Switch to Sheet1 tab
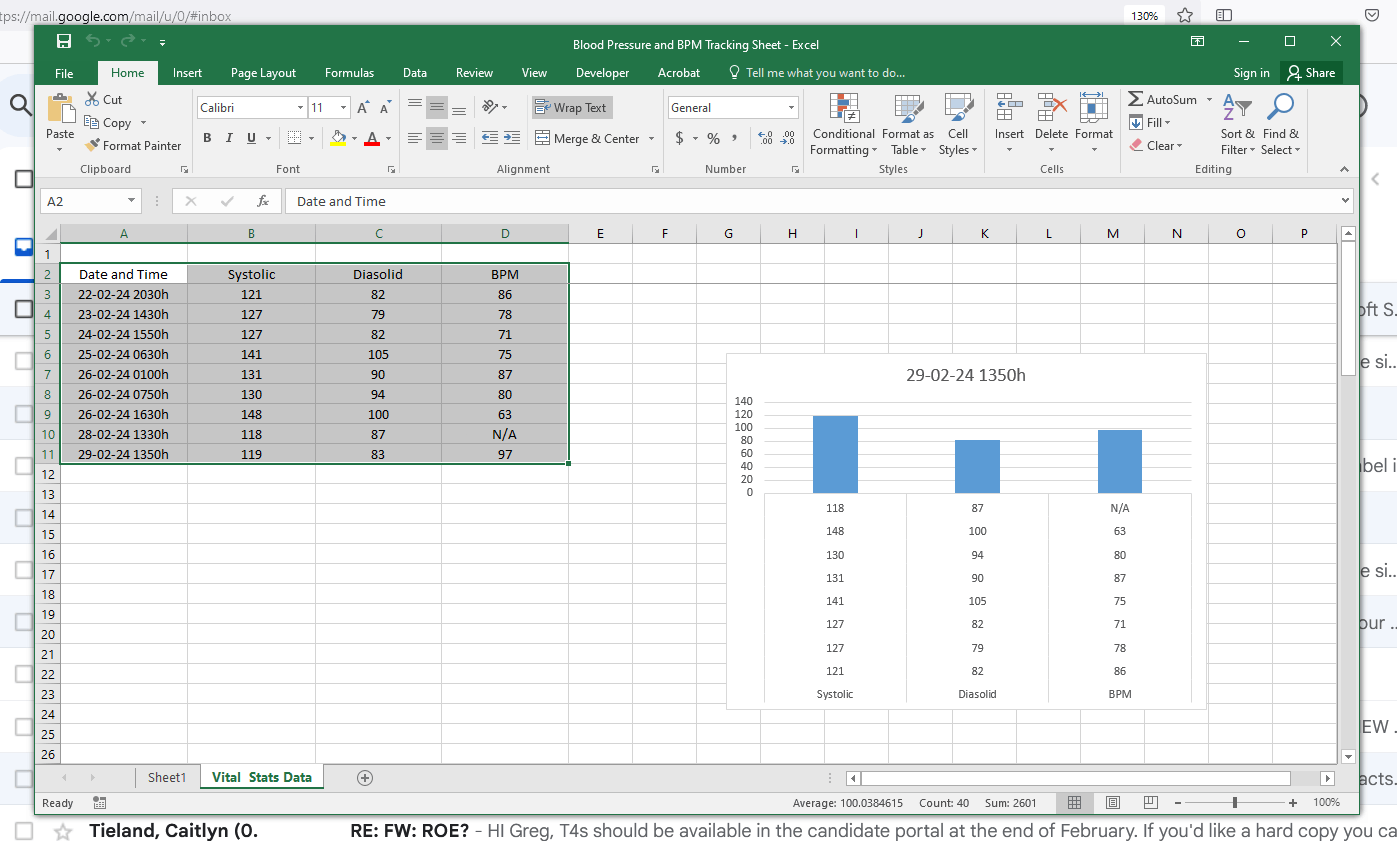This screenshot has width=1397, height=841. tap(167, 777)
